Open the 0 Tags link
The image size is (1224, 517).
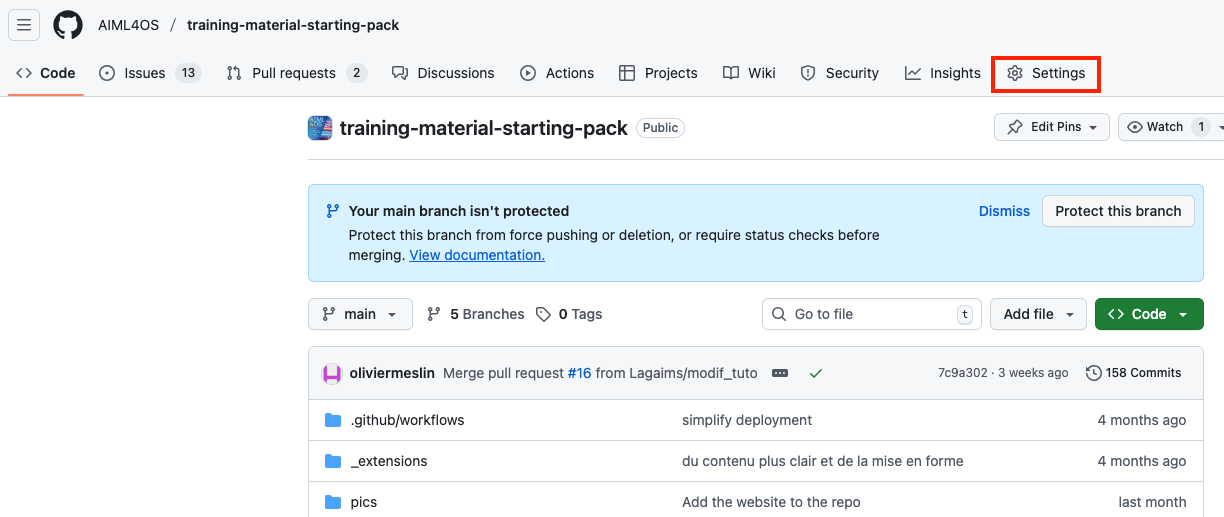[569, 314]
